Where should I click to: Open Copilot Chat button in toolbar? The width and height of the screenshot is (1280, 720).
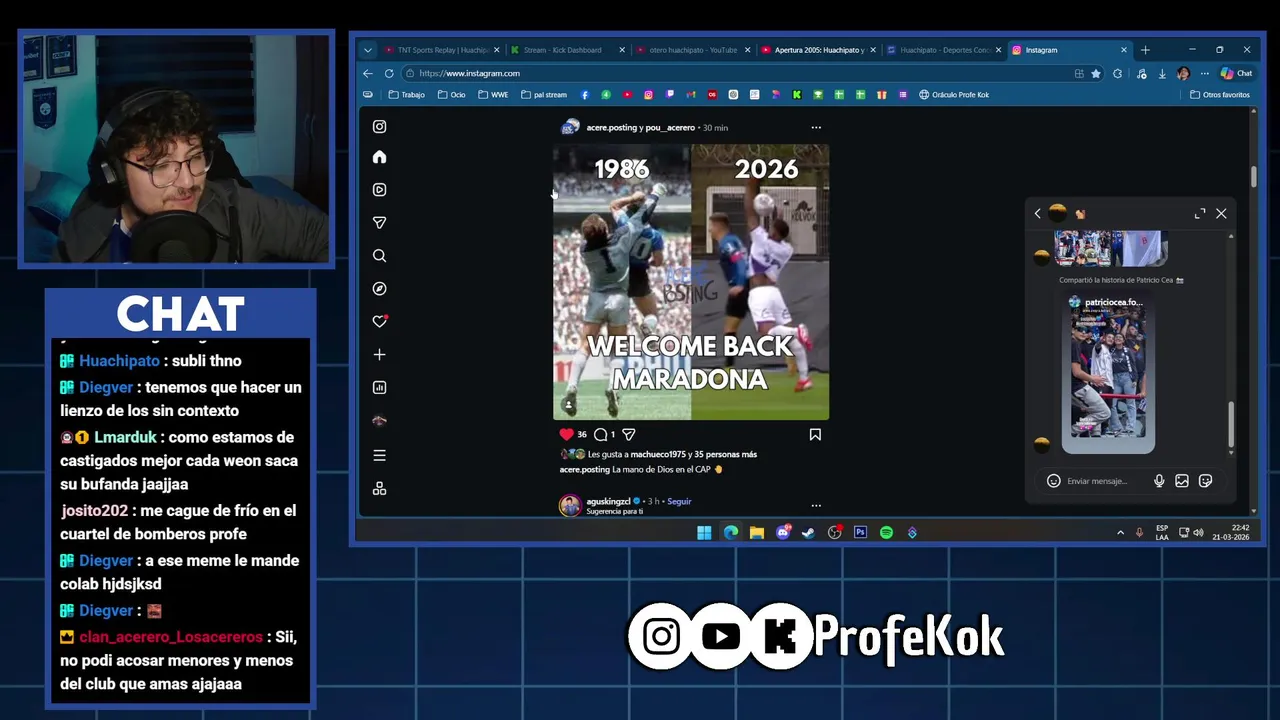click(x=1236, y=73)
